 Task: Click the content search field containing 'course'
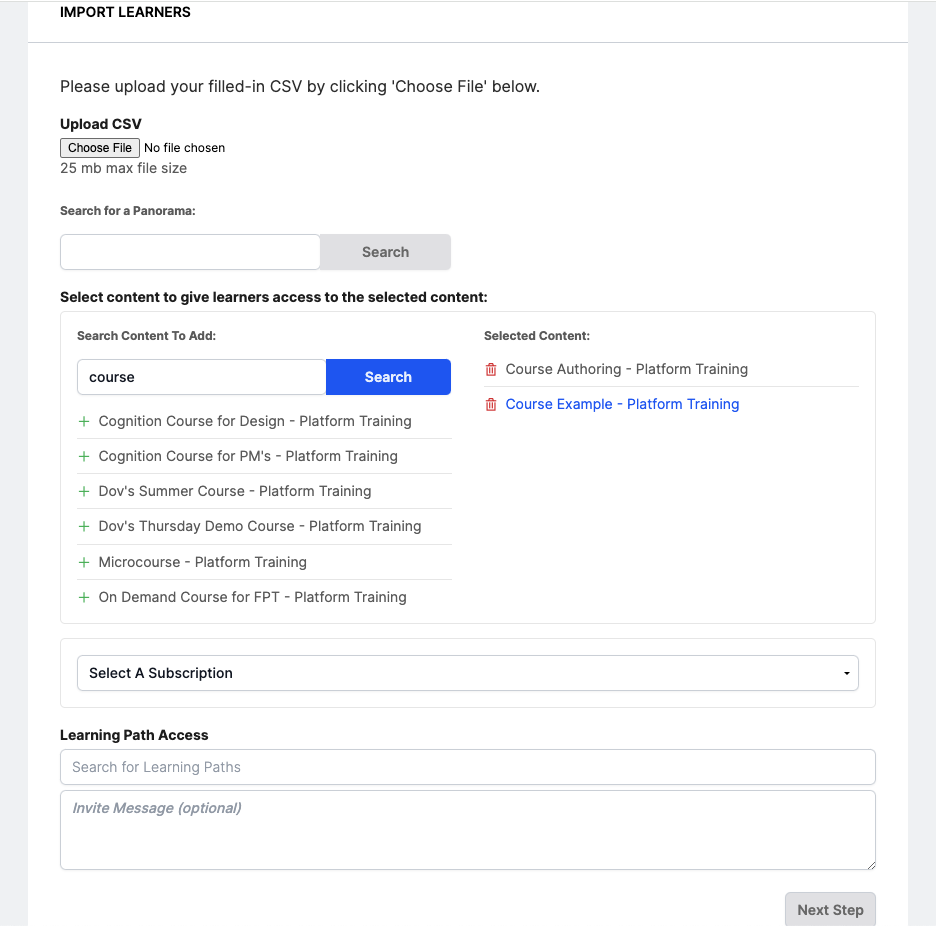(201, 377)
